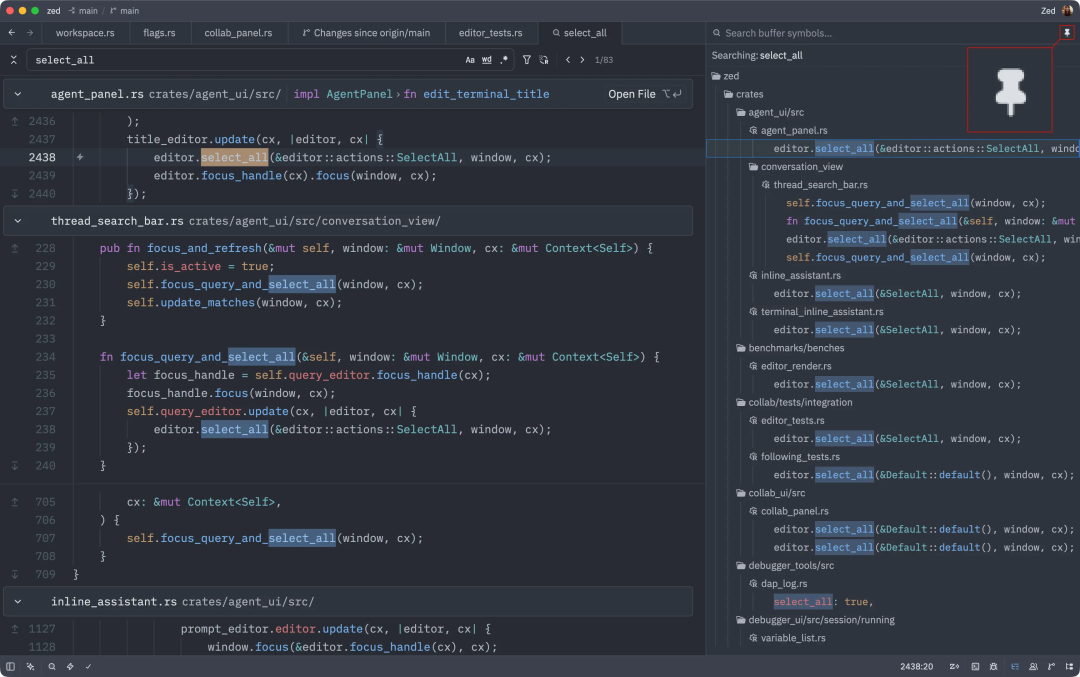Switch to the flags.rs tab
This screenshot has width=1080, height=677.
pyautogui.click(x=159, y=32)
